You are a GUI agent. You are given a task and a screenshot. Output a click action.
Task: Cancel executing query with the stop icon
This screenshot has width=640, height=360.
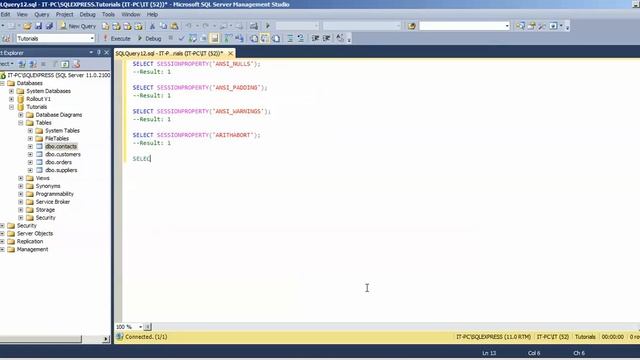(x=171, y=38)
